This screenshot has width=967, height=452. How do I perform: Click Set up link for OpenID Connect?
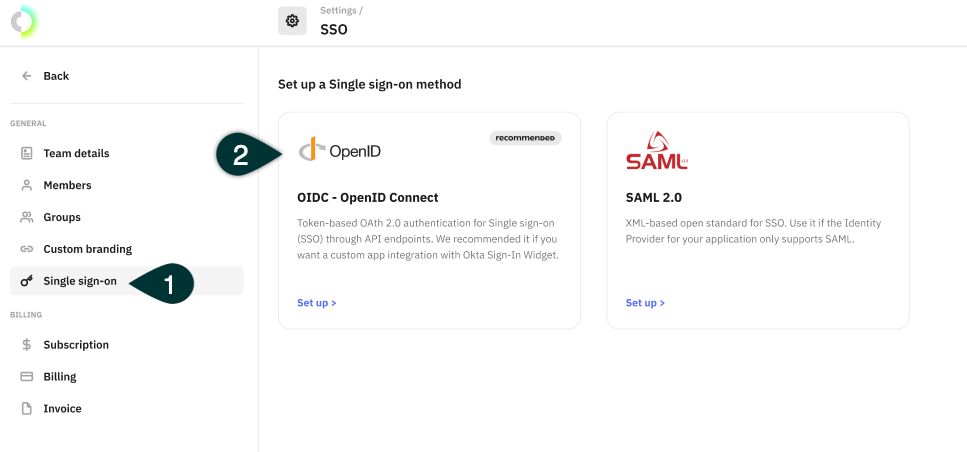[x=316, y=303]
